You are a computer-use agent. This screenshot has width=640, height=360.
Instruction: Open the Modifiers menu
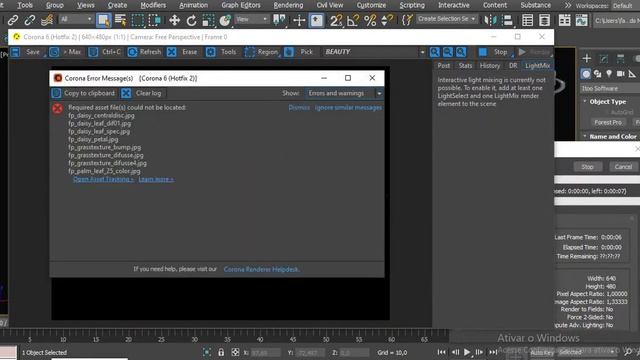point(153,5)
